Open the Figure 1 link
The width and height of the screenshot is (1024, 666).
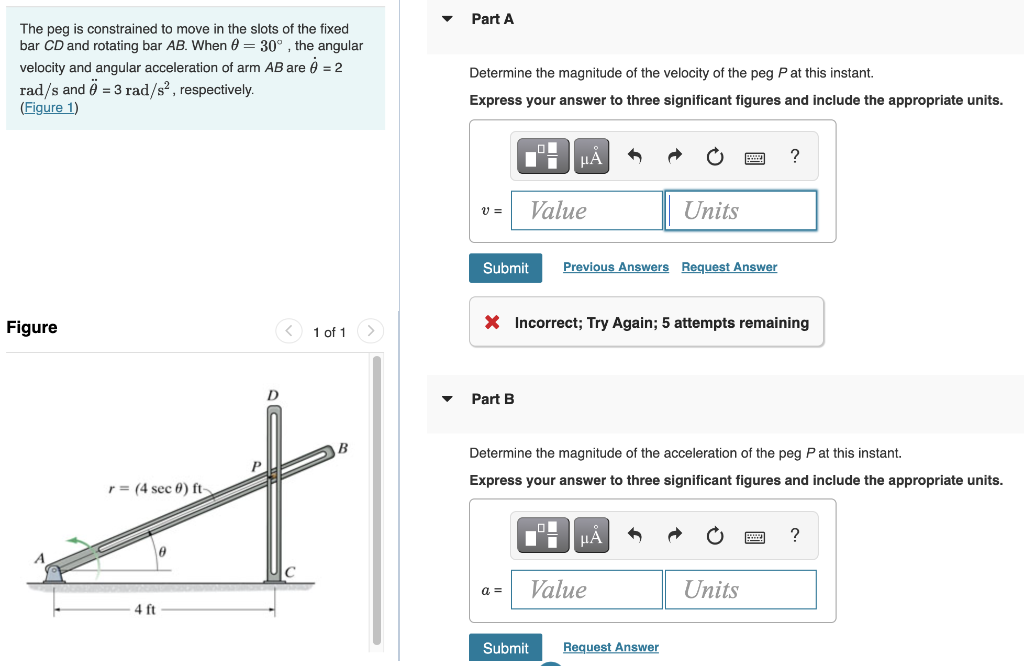[49, 107]
